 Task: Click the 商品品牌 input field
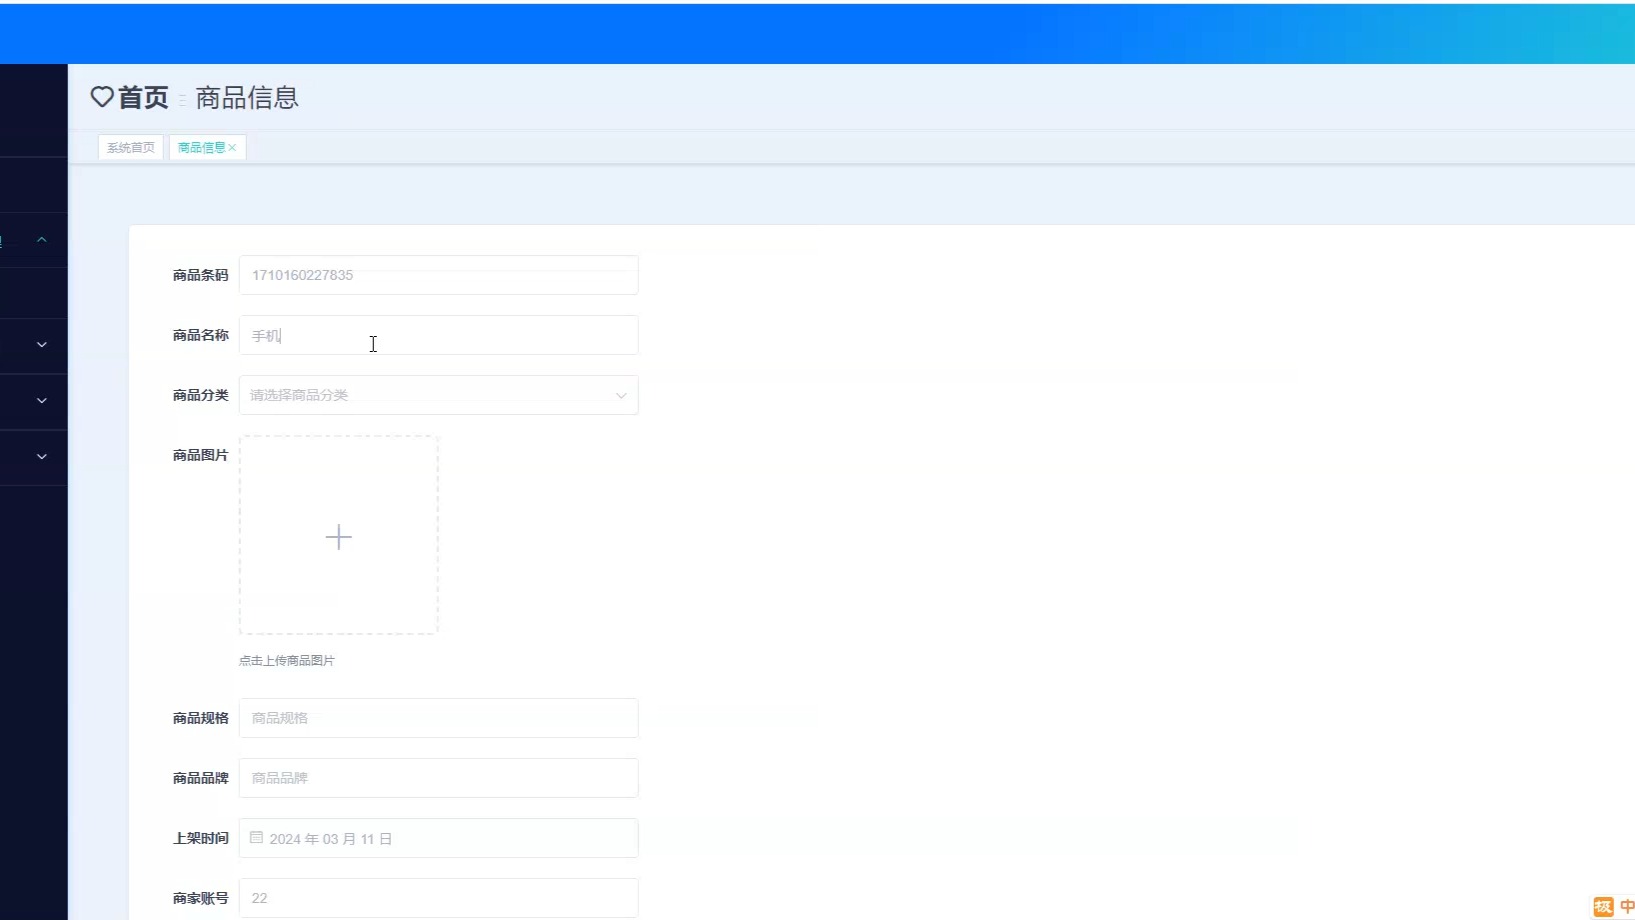click(438, 778)
